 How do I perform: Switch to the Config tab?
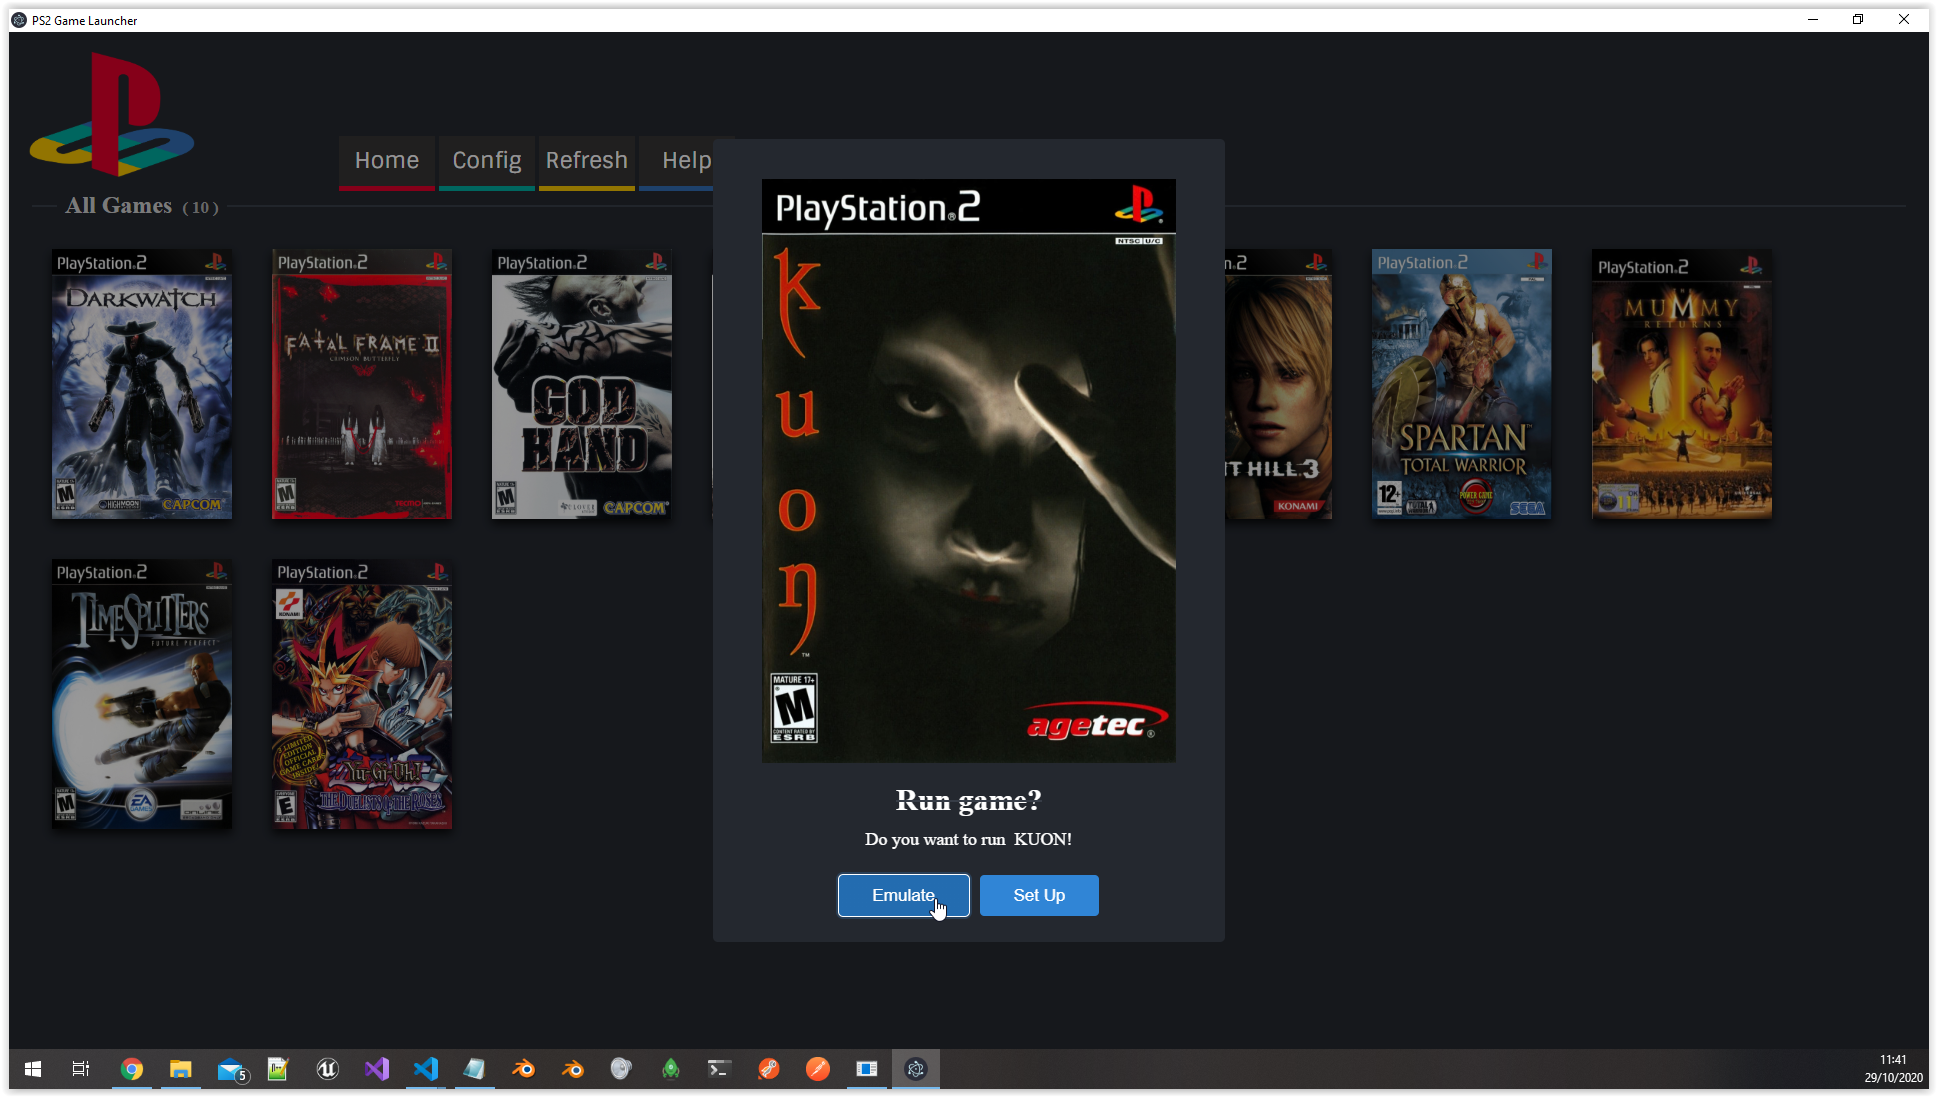click(487, 161)
